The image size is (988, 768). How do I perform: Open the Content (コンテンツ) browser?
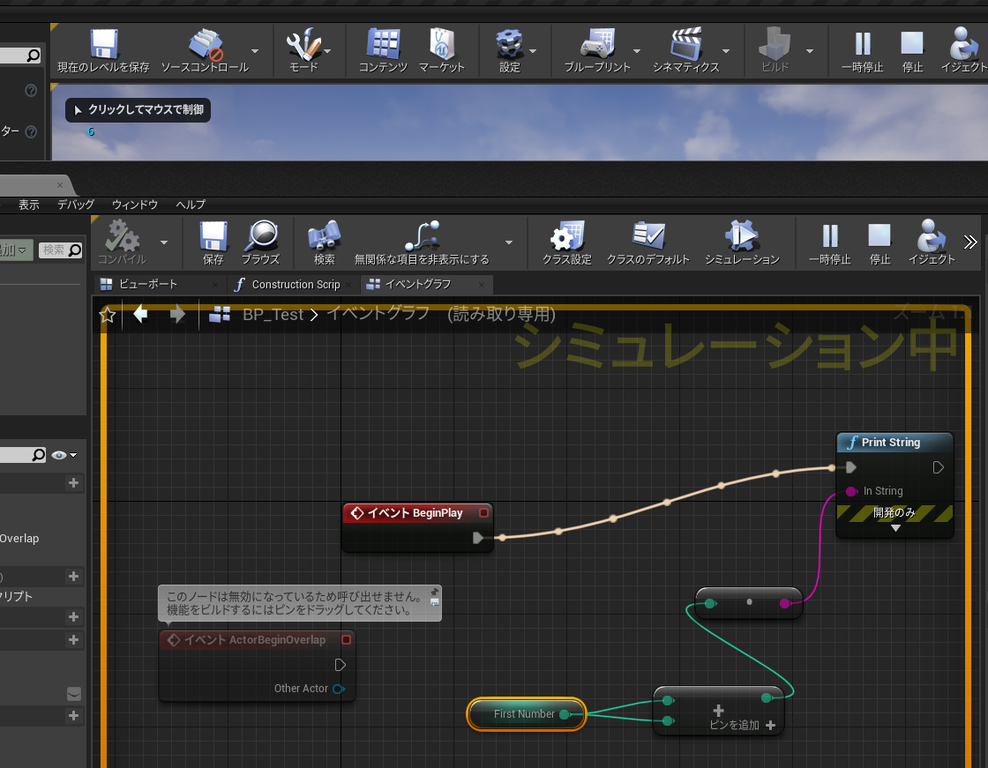pyautogui.click(x=383, y=51)
